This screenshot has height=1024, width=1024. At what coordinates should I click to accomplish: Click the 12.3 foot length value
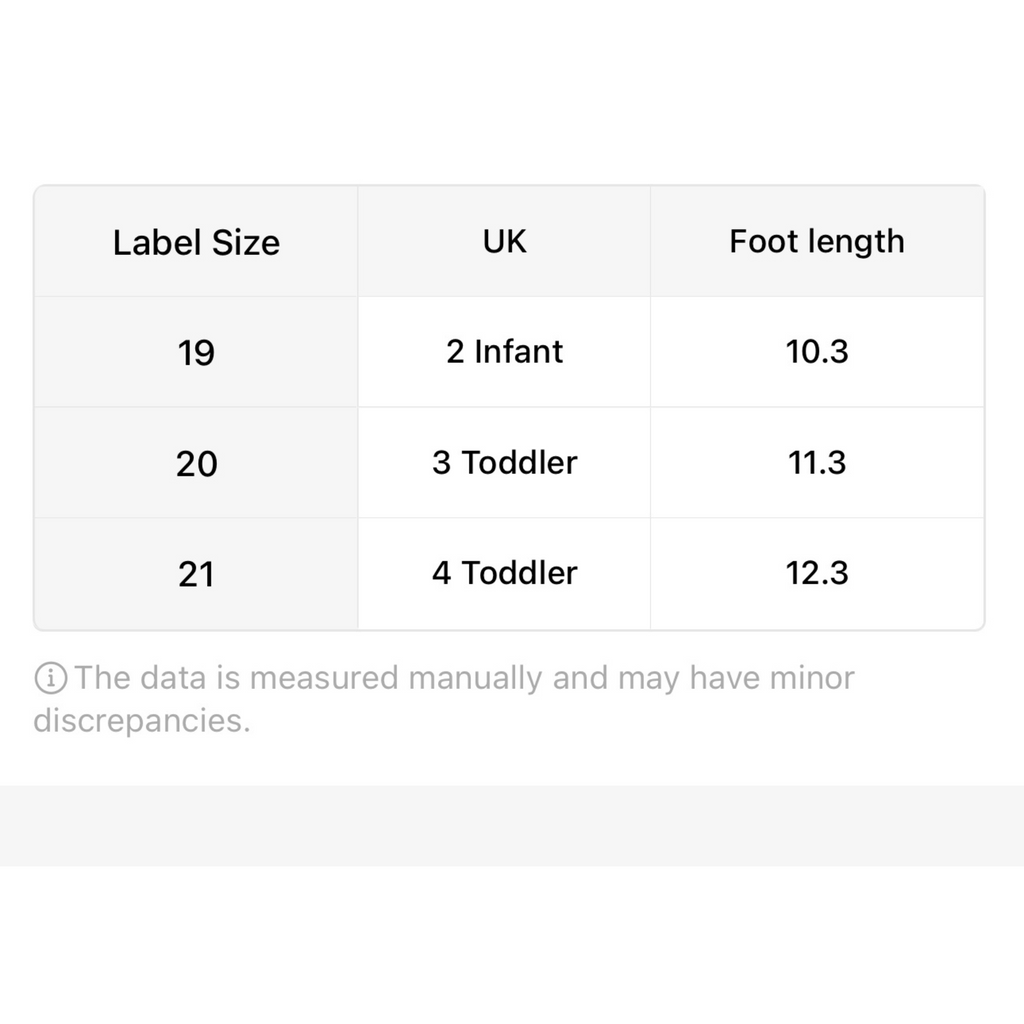tap(817, 574)
